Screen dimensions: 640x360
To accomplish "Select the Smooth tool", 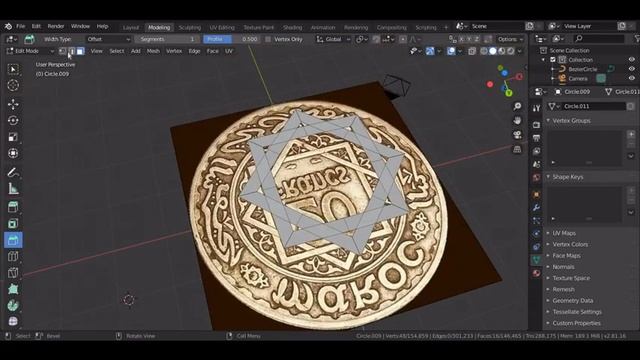I will pos(13,322).
